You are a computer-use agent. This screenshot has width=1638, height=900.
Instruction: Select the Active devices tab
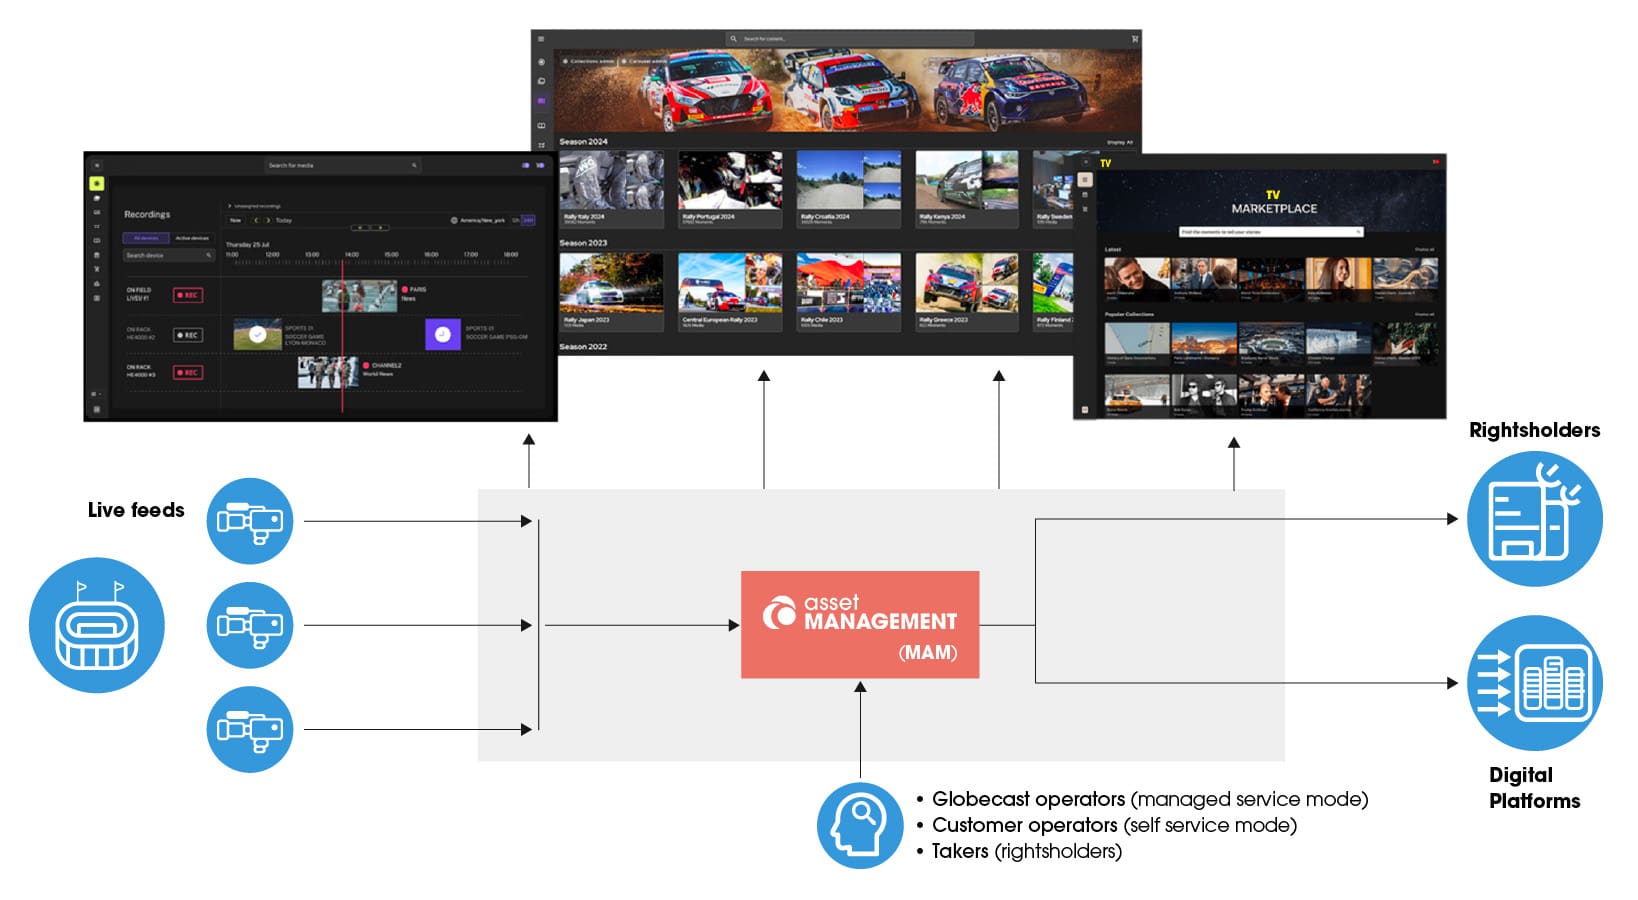[192, 238]
